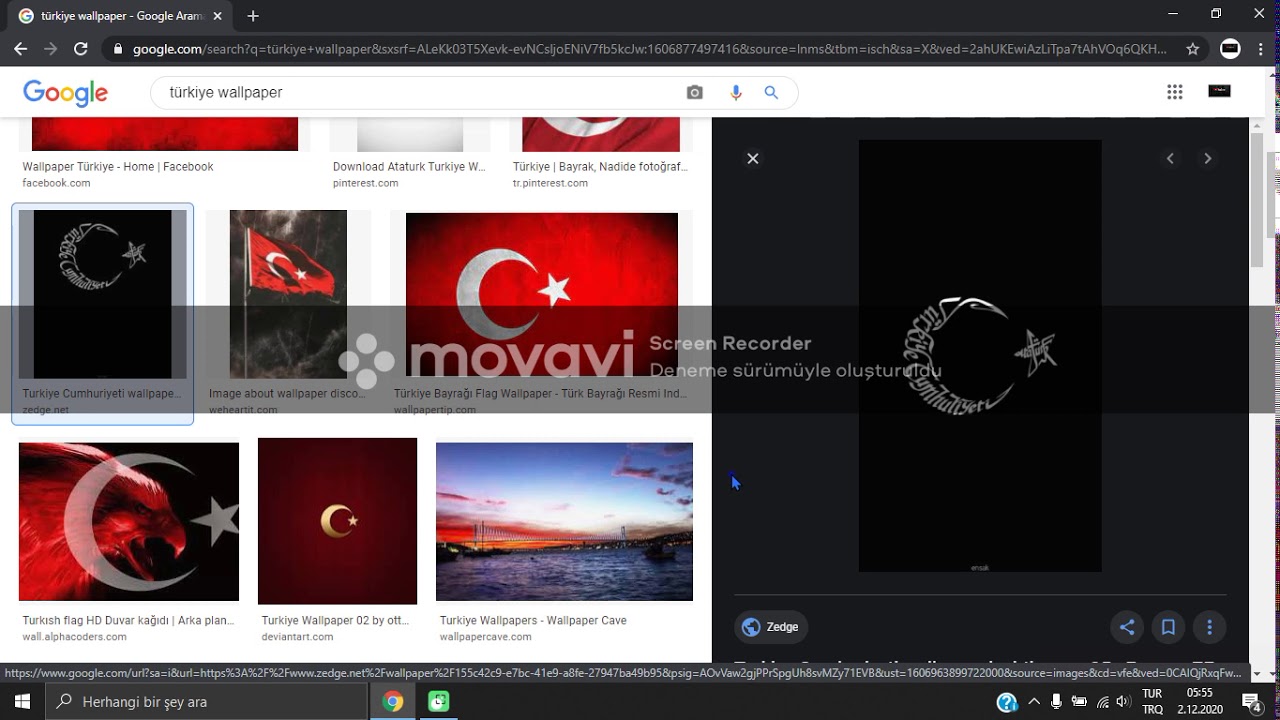Switch TUR TRQ input language
Screen dimensions: 1280x720
point(1152,702)
